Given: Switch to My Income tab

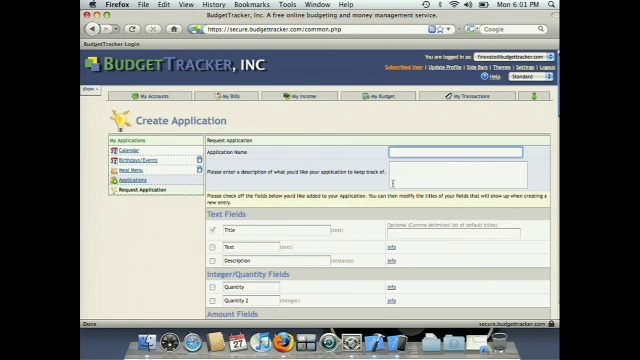Looking at the screenshot, I should (x=300, y=96).
